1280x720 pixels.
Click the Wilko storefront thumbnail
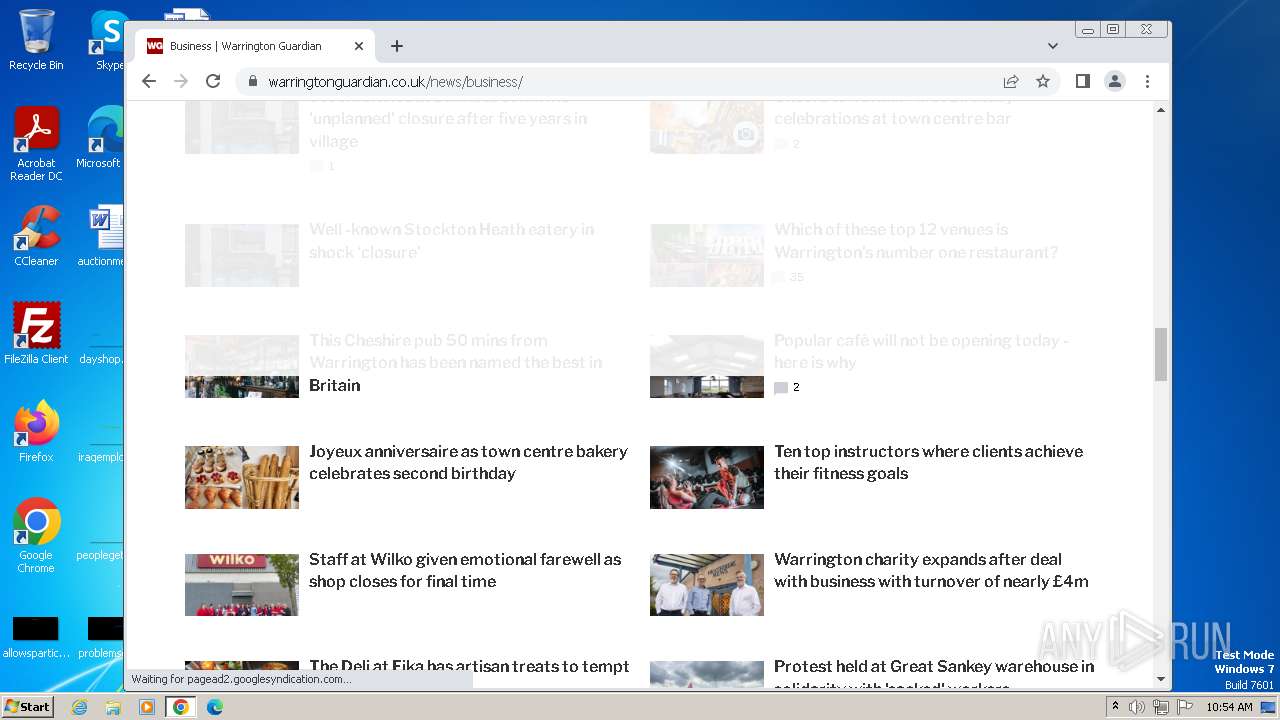(242, 585)
